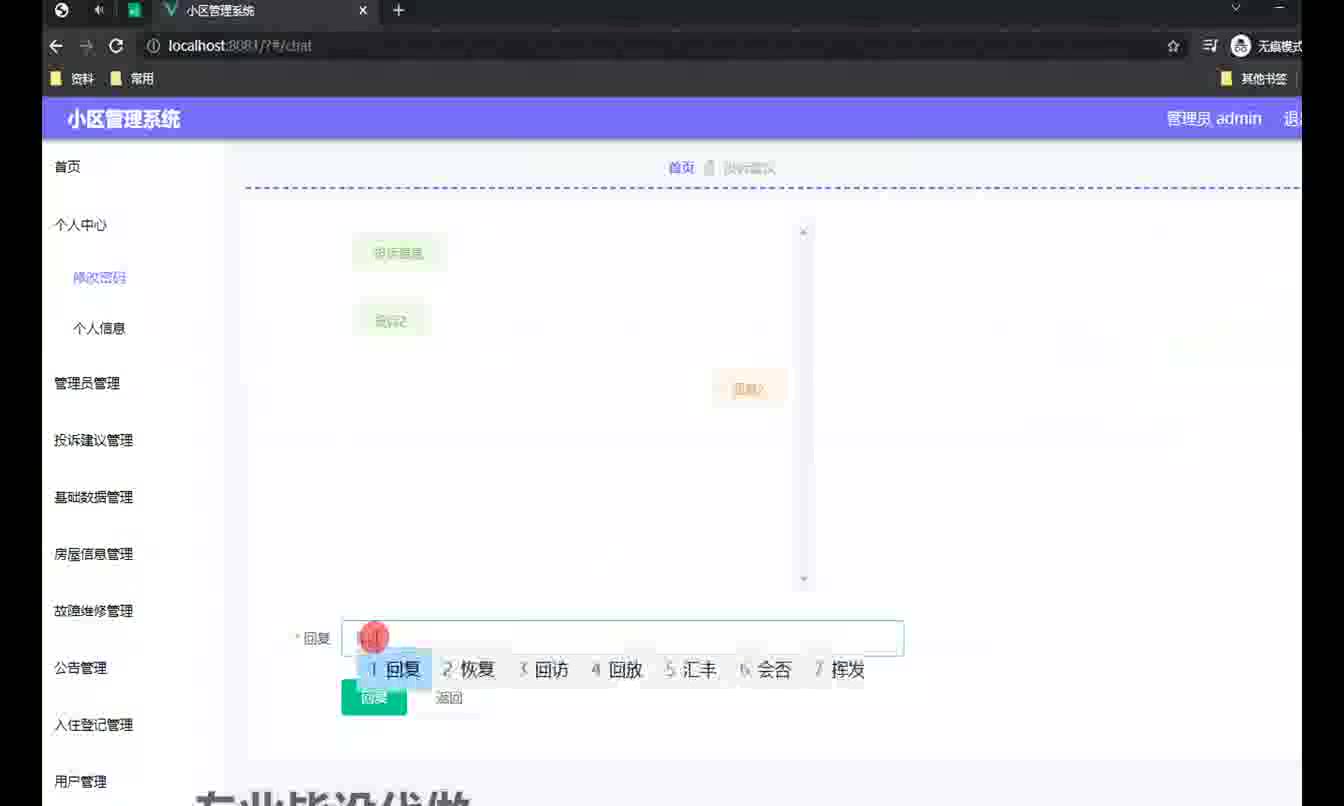Open 个人信息 in the sidebar
Viewport: 1344px width, 806px height.
click(x=99, y=329)
